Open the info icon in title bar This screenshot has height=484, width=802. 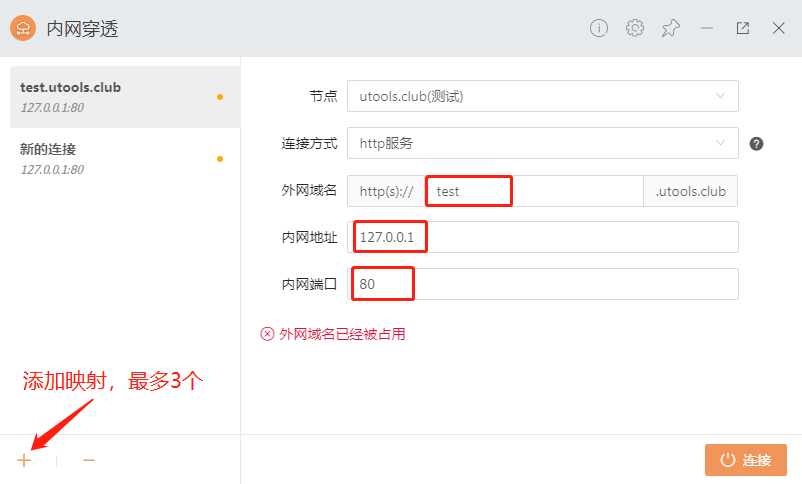[599, 28]
